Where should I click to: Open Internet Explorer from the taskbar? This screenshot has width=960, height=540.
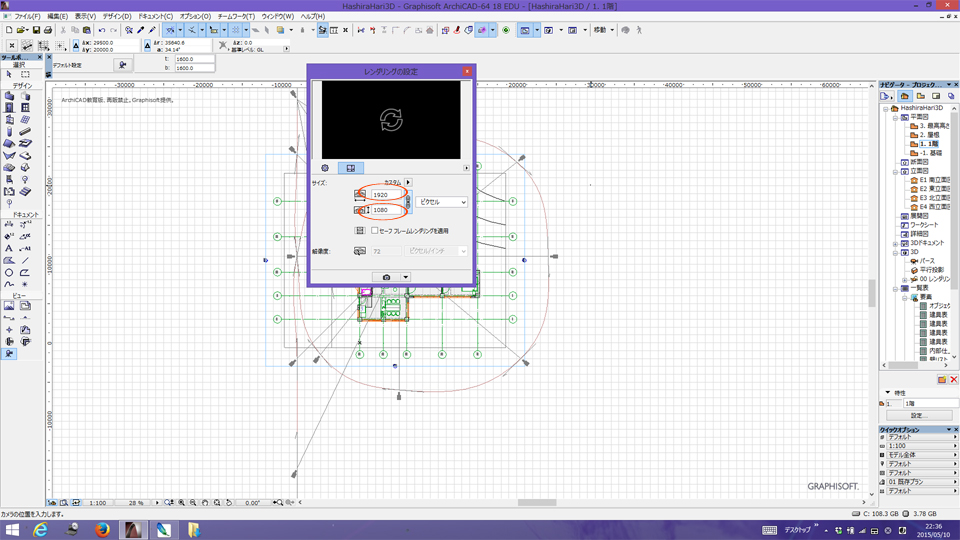41,530
